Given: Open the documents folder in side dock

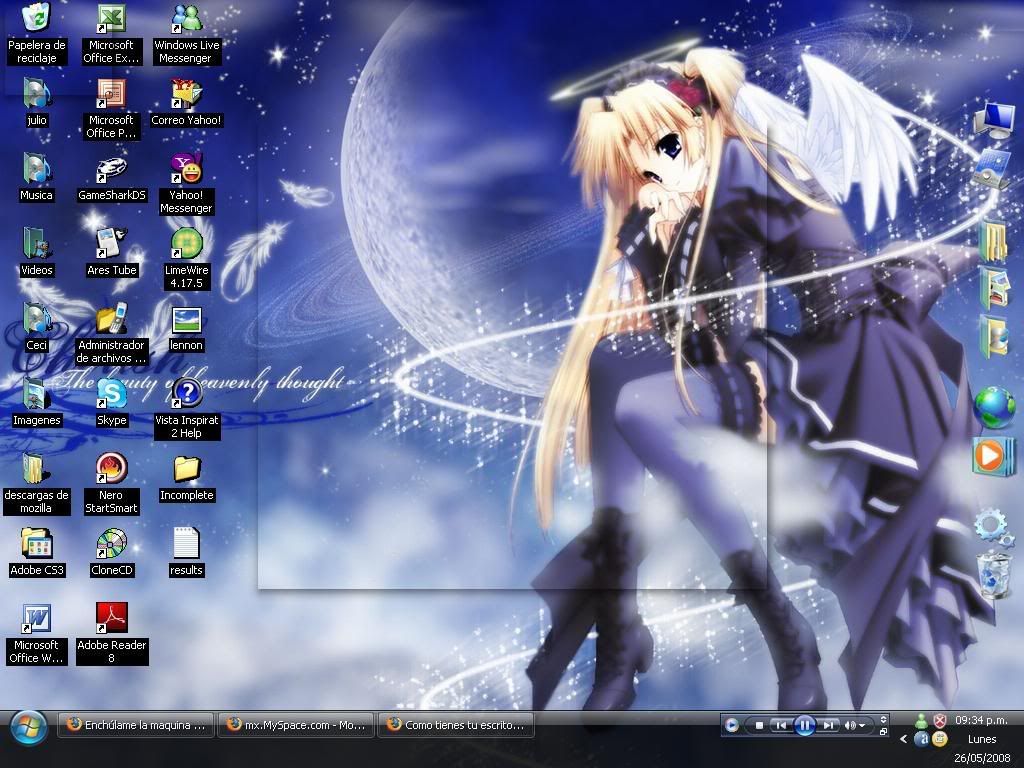Looking at the screenshot, I should point(993,240).
